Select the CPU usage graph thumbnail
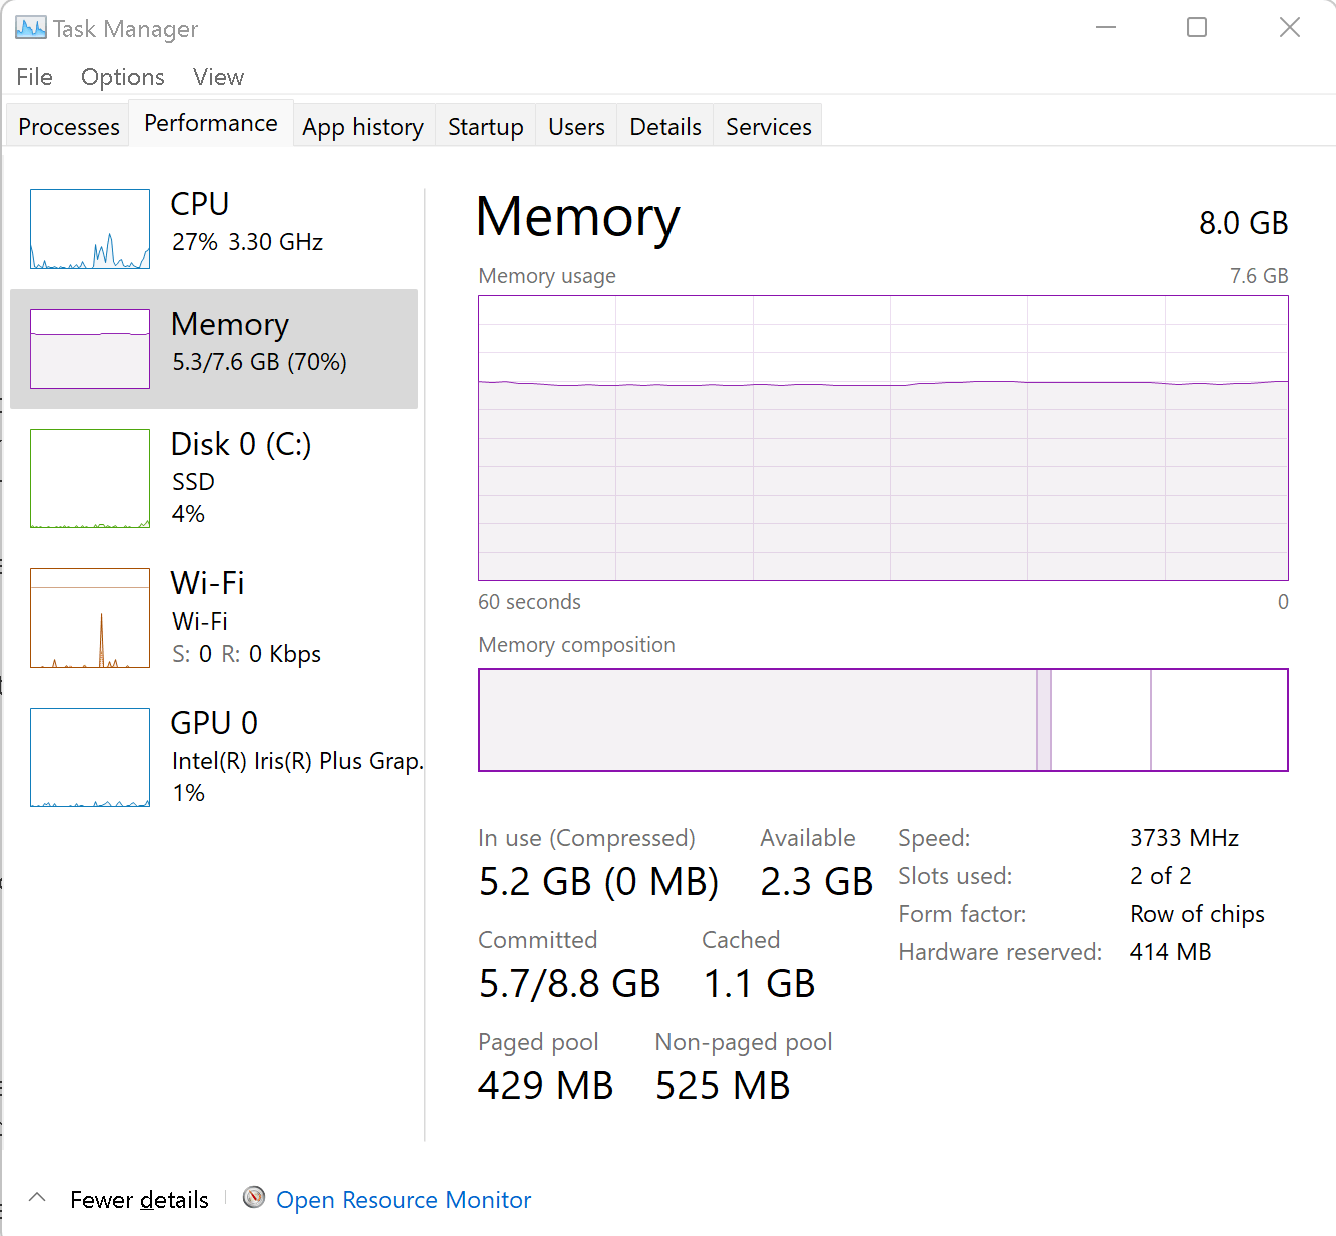 (x=90, y=229)
